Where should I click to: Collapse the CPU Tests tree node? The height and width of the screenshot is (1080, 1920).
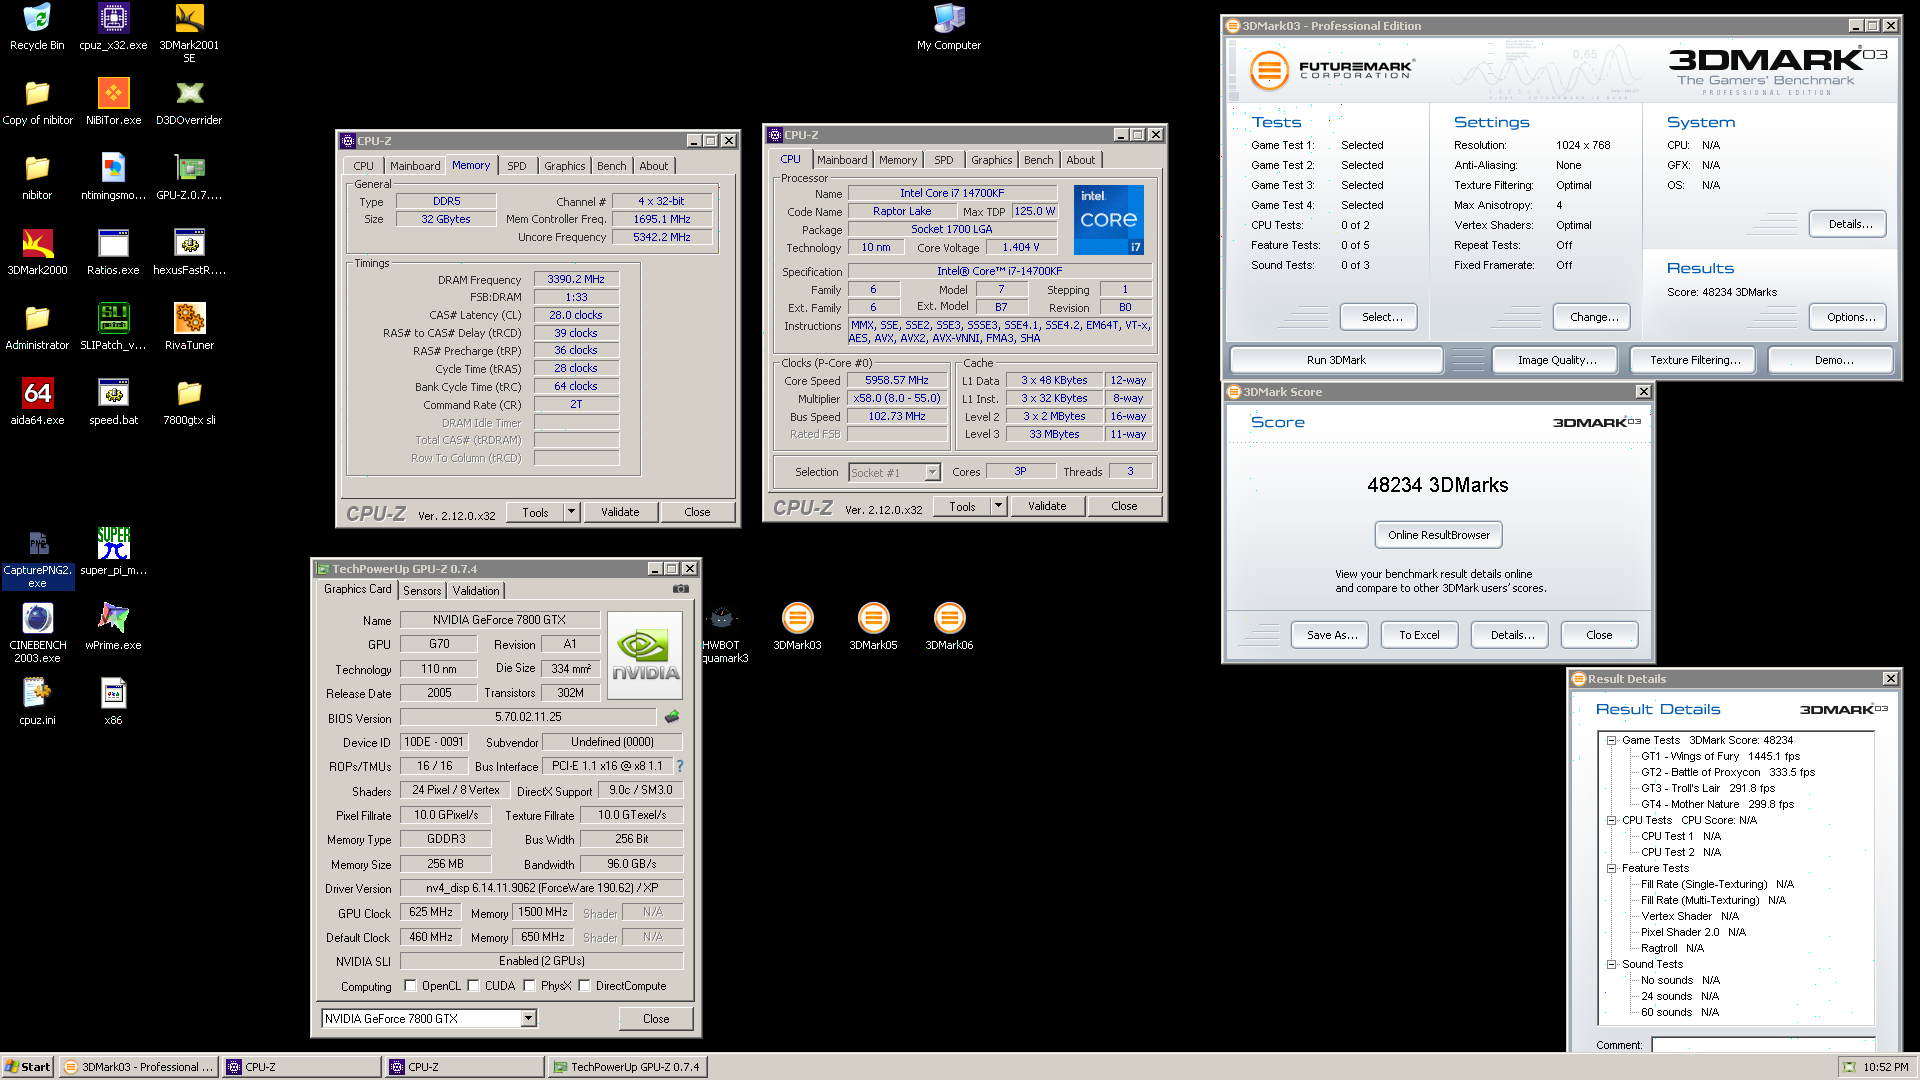pos(1611,821)
